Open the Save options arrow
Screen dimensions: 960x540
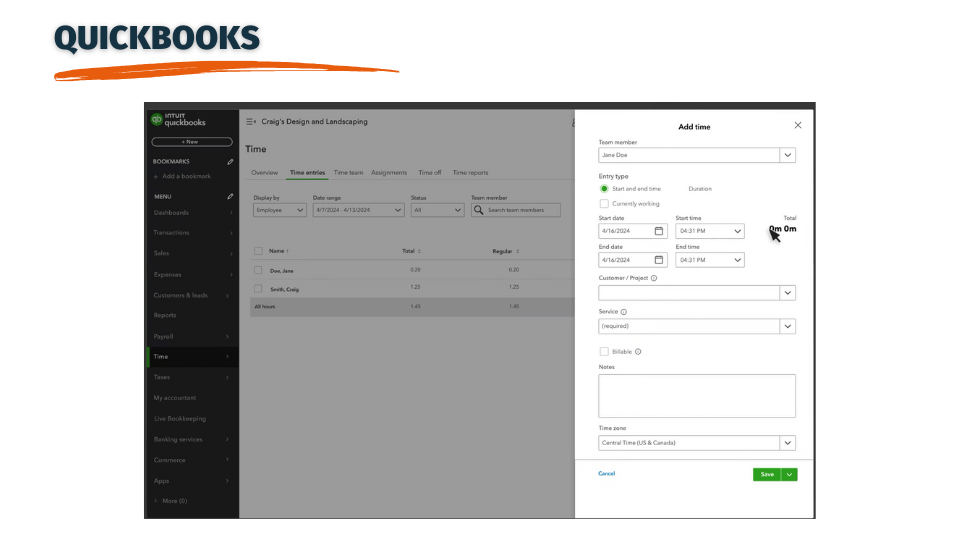tap(789, 474)
